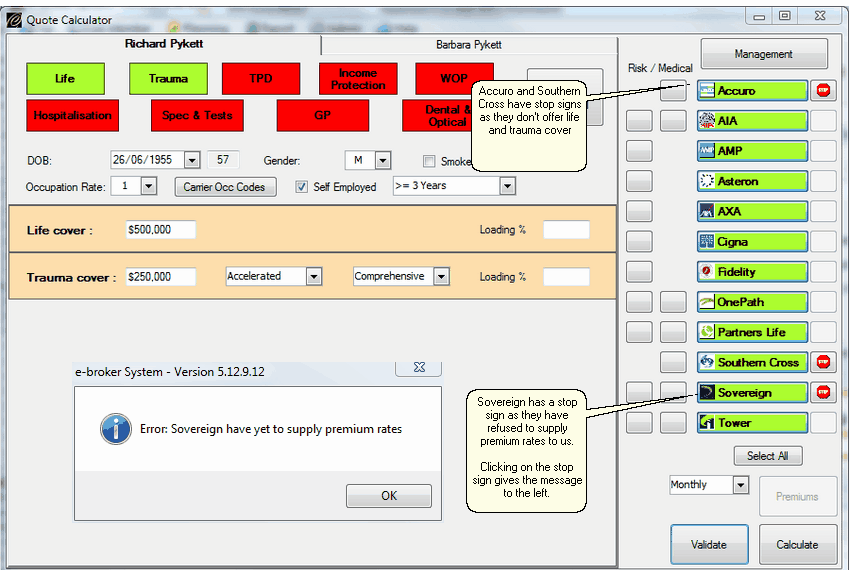
Task: Open the Monthly frequency dropdown
Action: 740,485
